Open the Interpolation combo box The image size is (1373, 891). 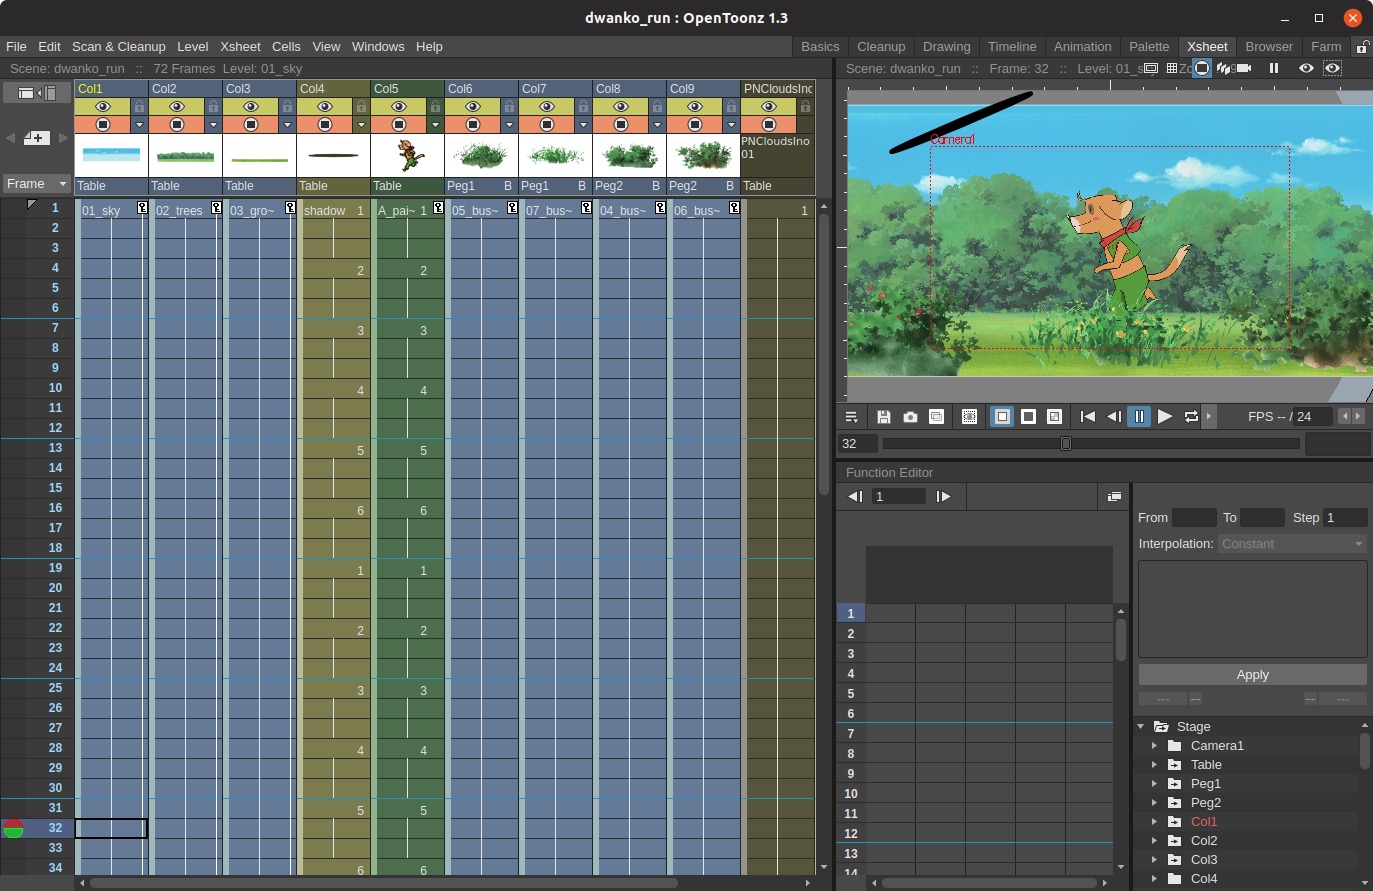point(1293,544)
